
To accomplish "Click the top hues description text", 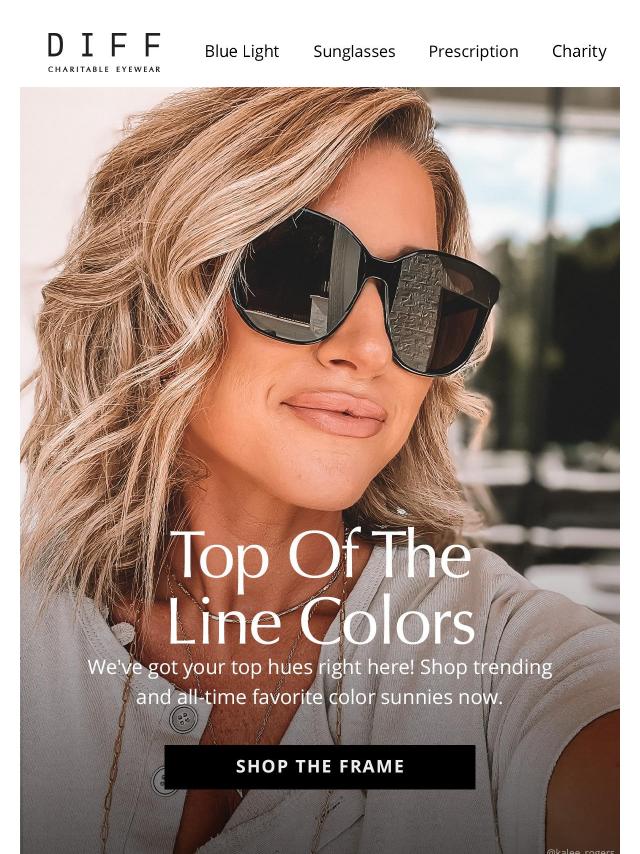I will click(320, 682).
